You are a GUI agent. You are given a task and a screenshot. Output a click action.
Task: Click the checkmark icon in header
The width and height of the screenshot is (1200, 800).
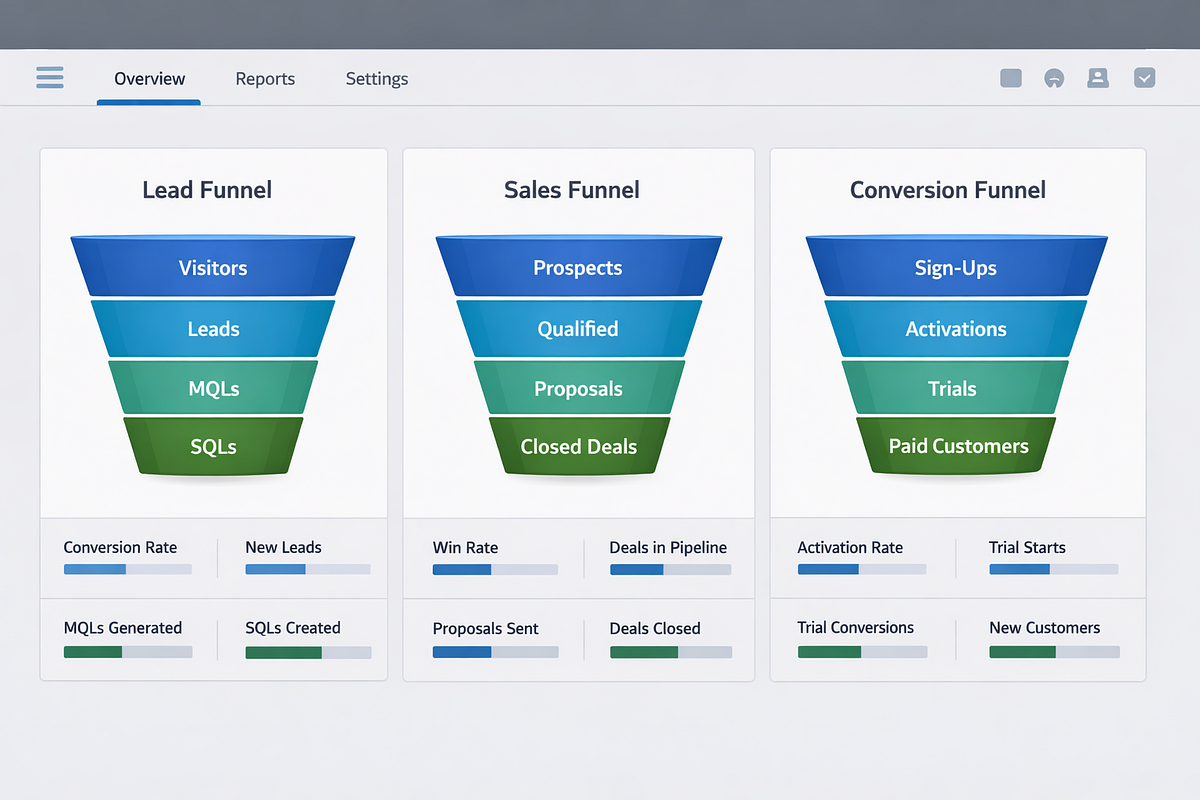point(1145,78)
